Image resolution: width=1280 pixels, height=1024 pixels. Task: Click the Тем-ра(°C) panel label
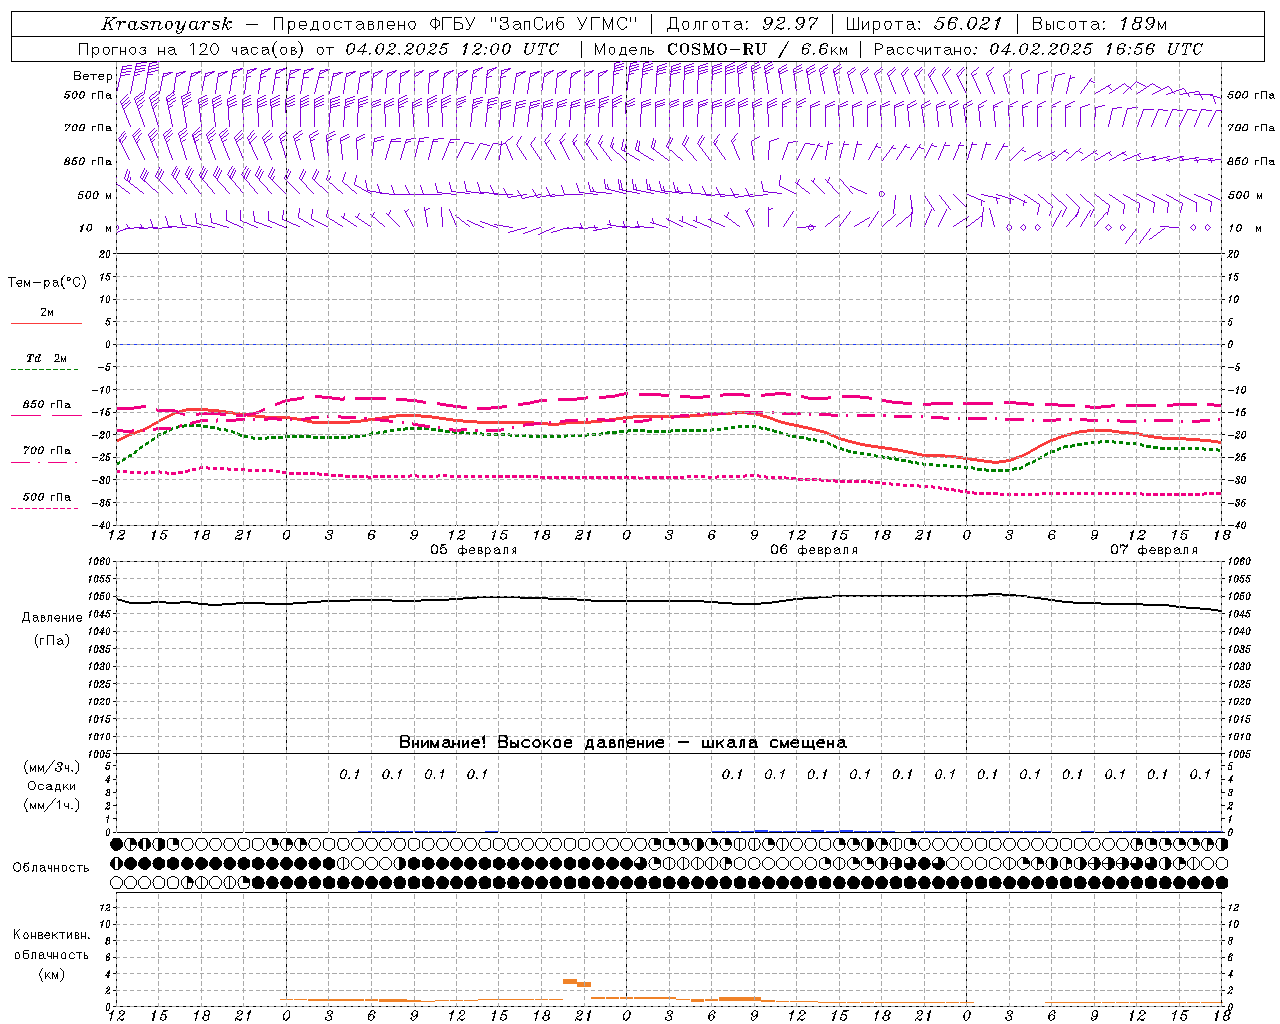(47, 283)
